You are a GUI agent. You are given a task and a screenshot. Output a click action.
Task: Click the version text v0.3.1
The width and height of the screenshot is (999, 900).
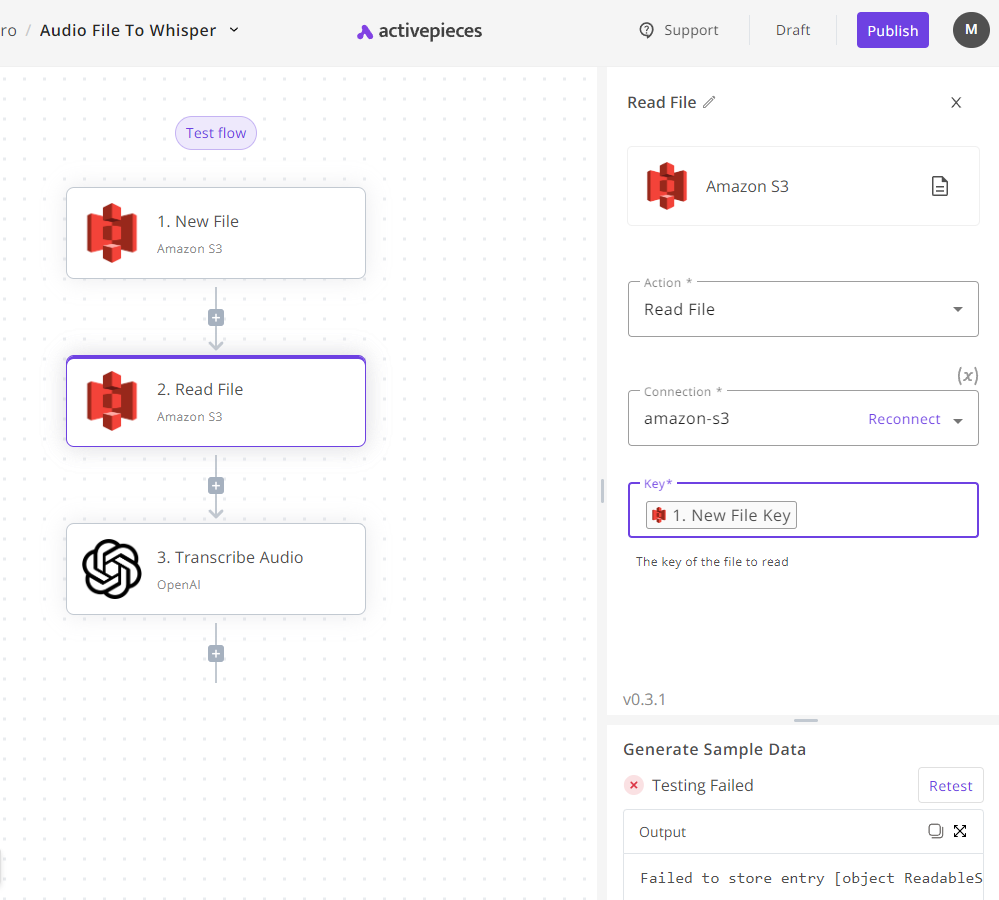tap(644, 699)
